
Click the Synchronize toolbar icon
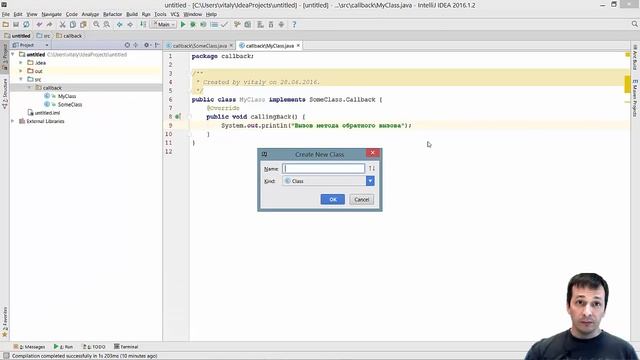coord(26,25)
